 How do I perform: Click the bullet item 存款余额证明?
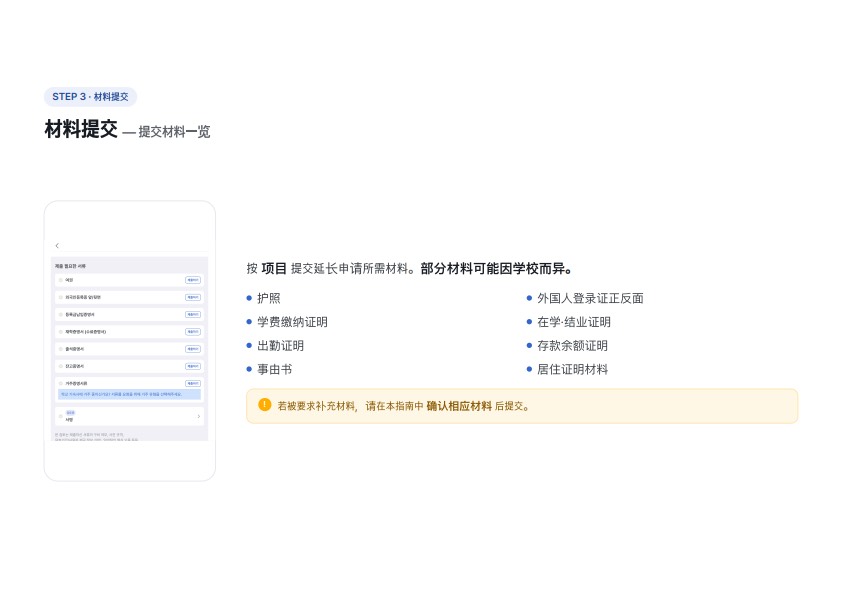572,346
